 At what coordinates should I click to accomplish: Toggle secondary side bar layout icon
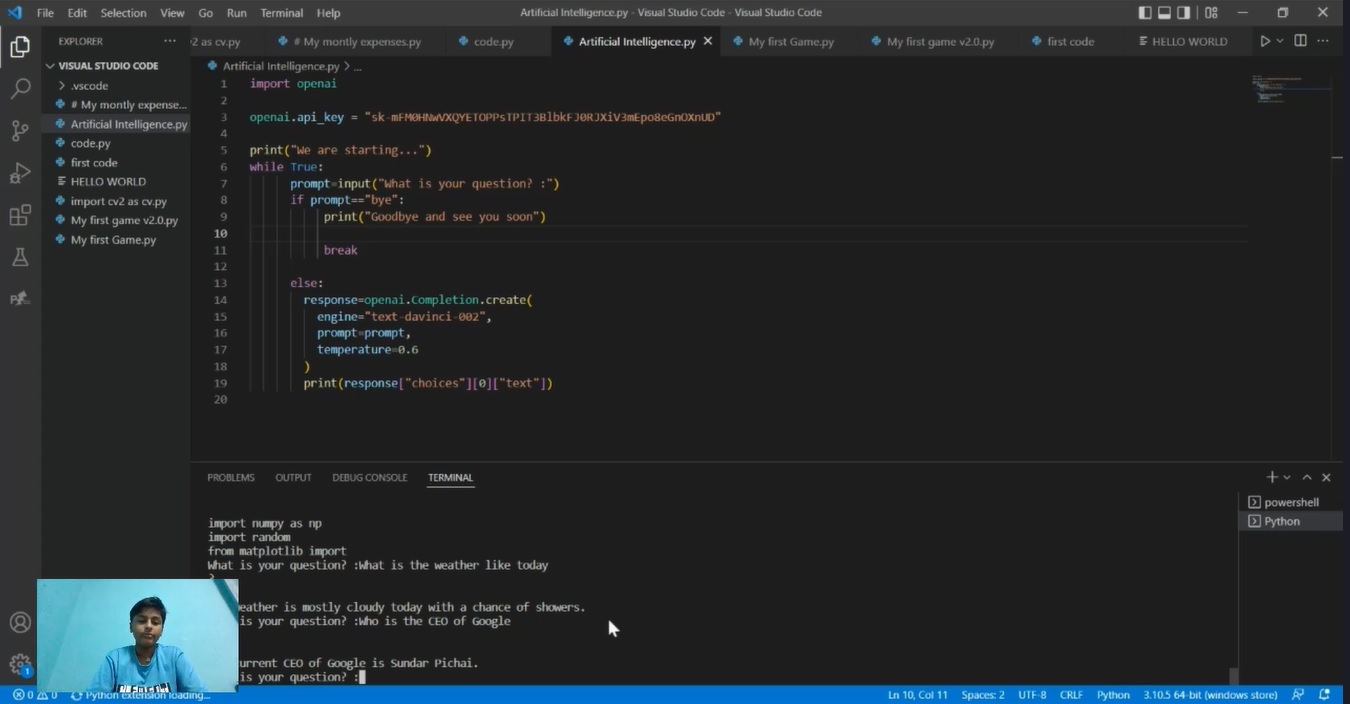[x=1184, y=13]
